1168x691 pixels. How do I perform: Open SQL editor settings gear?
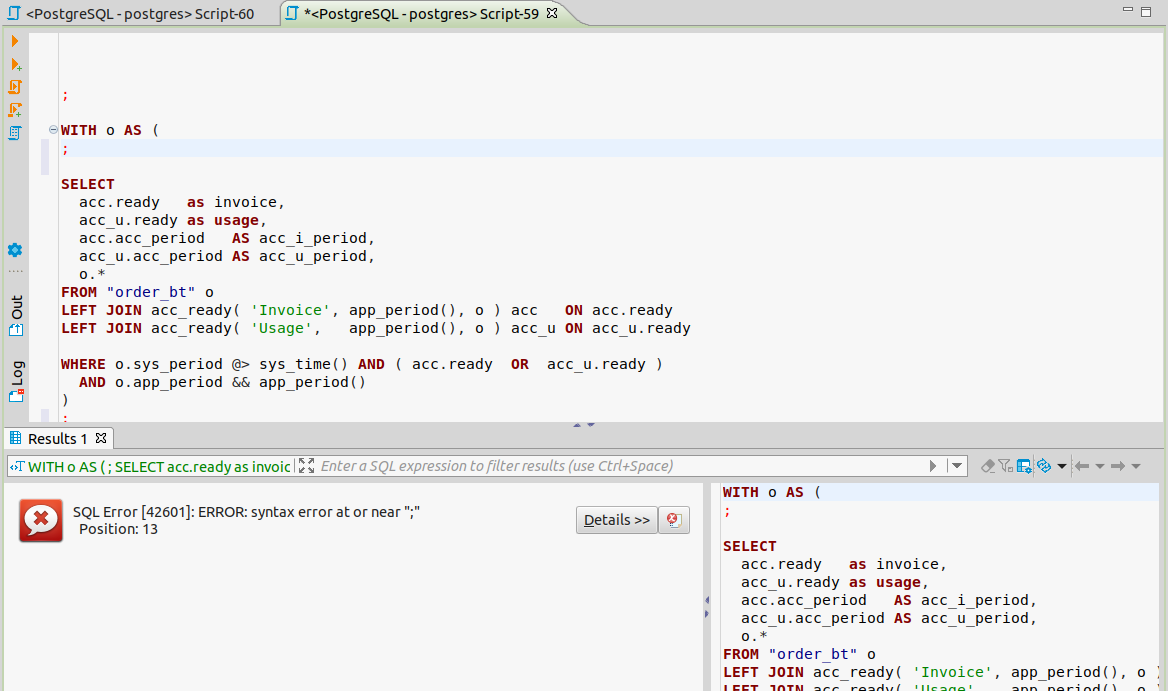click(x=13, y=250)
